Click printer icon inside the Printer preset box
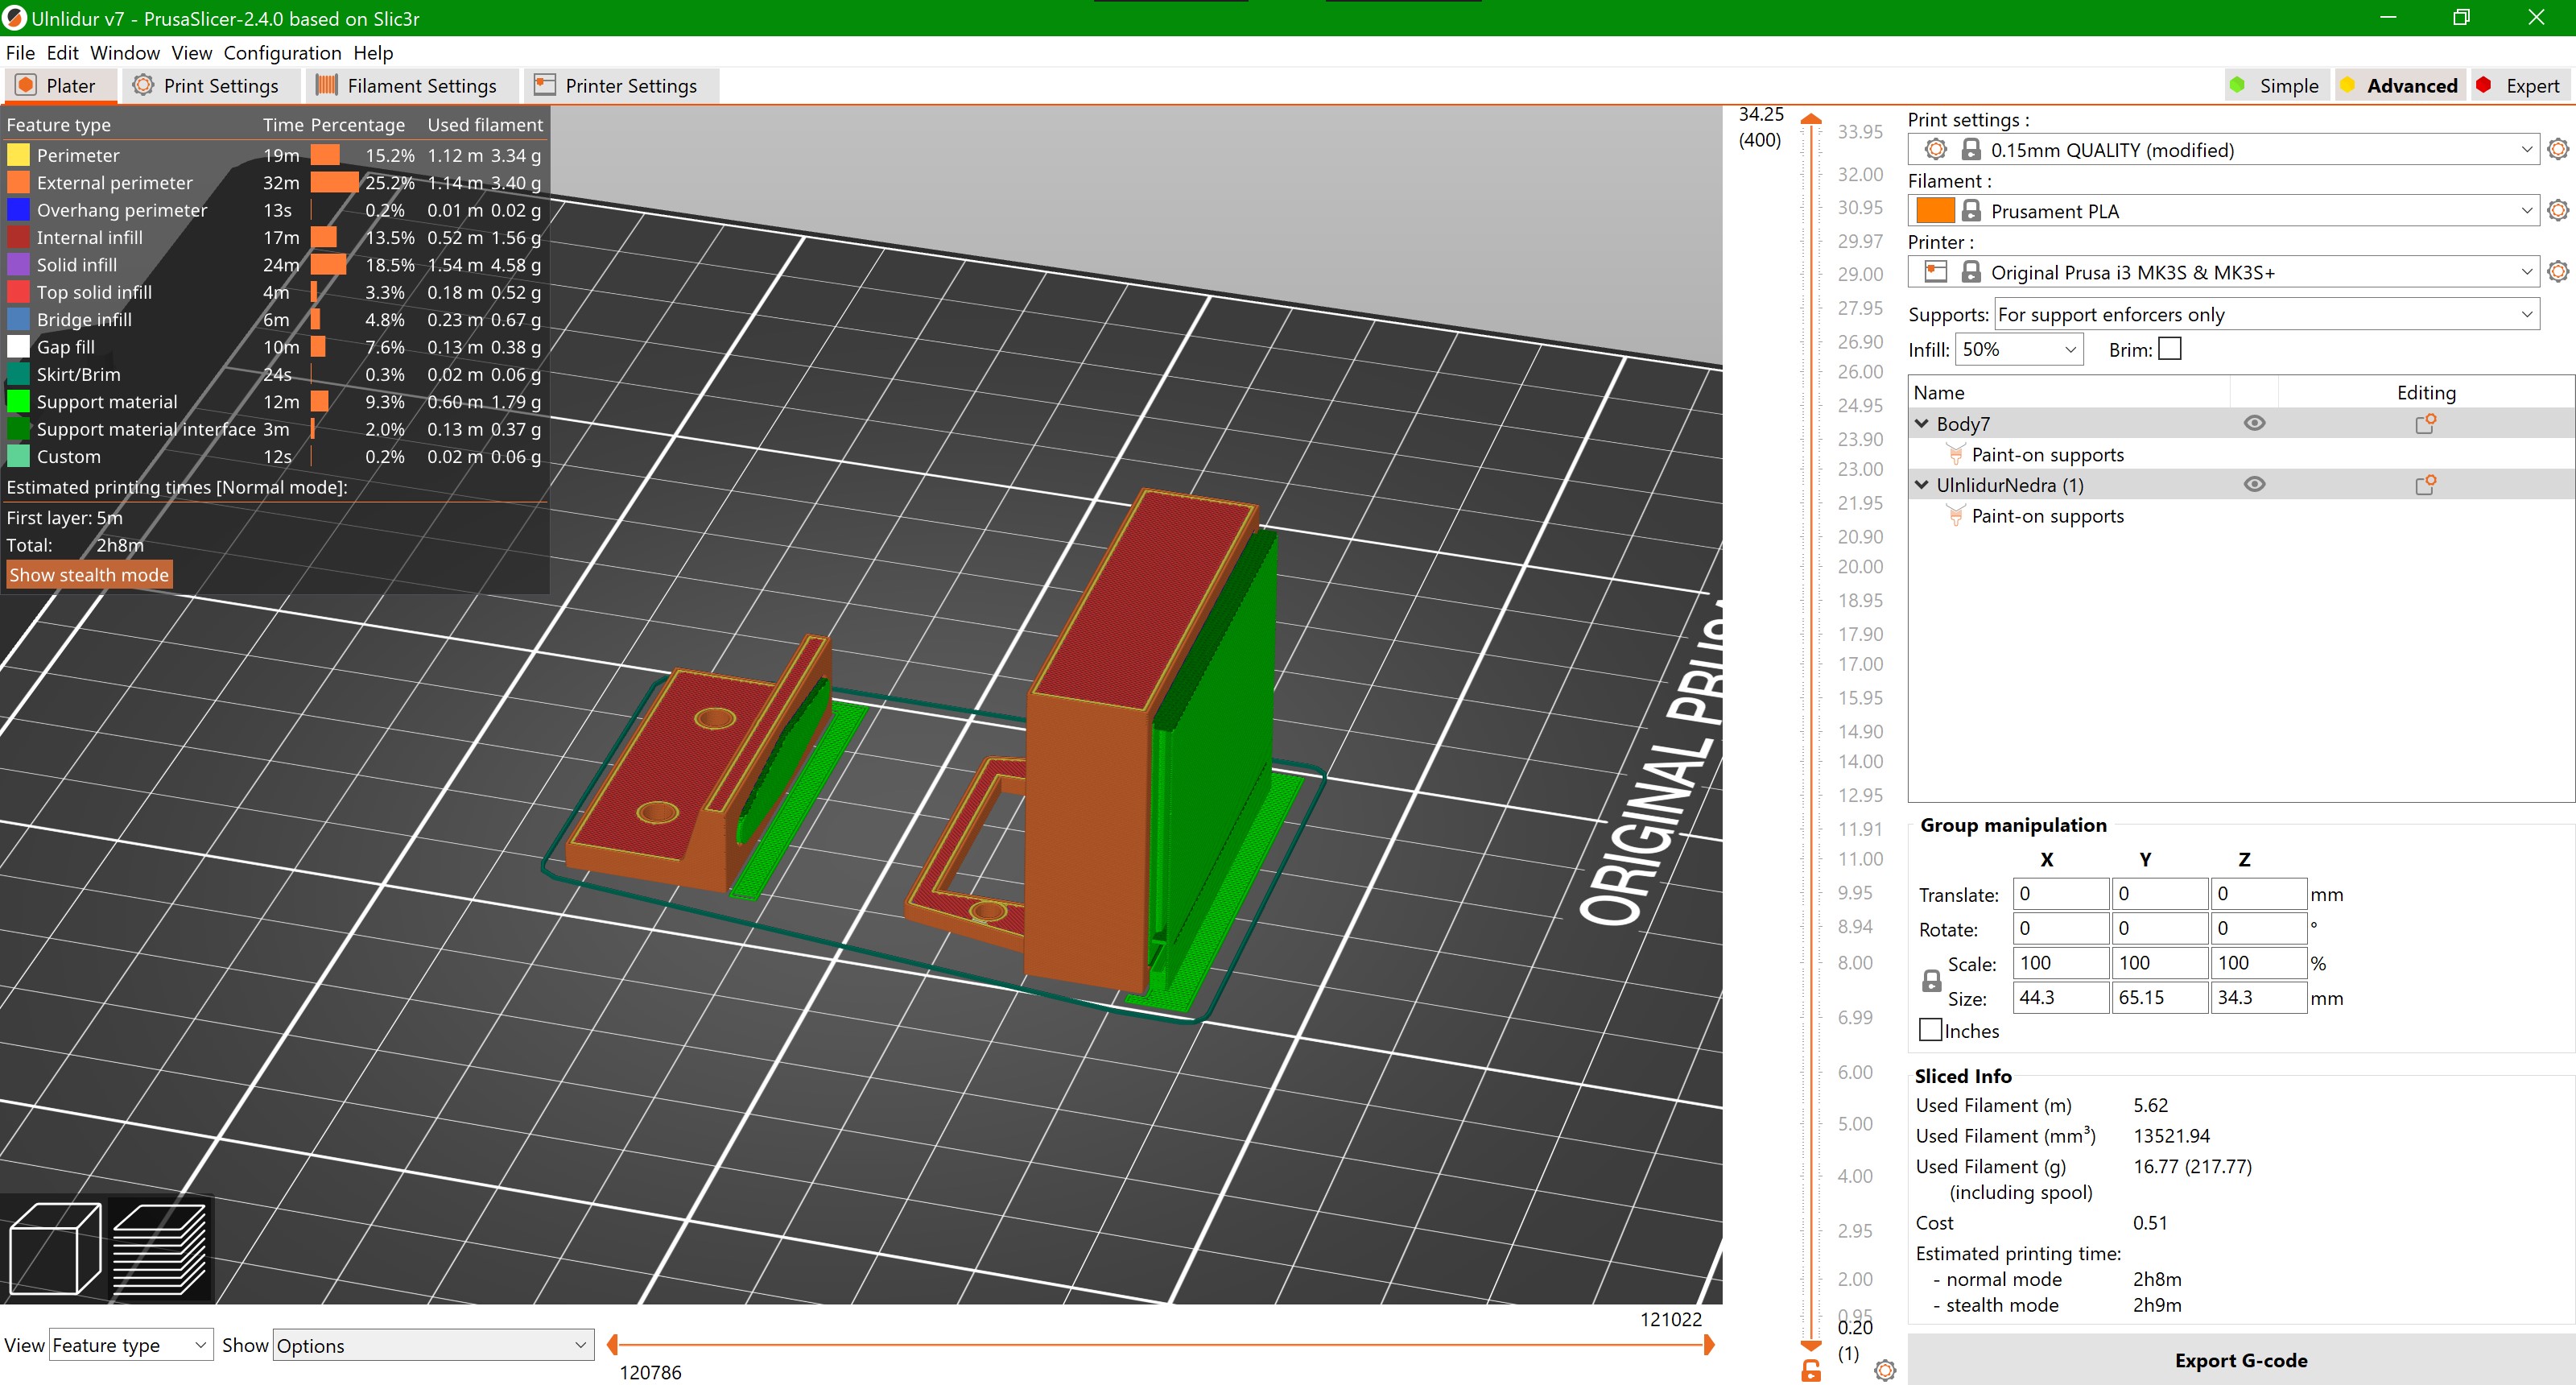Image resolution: width=2576 pixels, height=1385 pixels. 1936,271
